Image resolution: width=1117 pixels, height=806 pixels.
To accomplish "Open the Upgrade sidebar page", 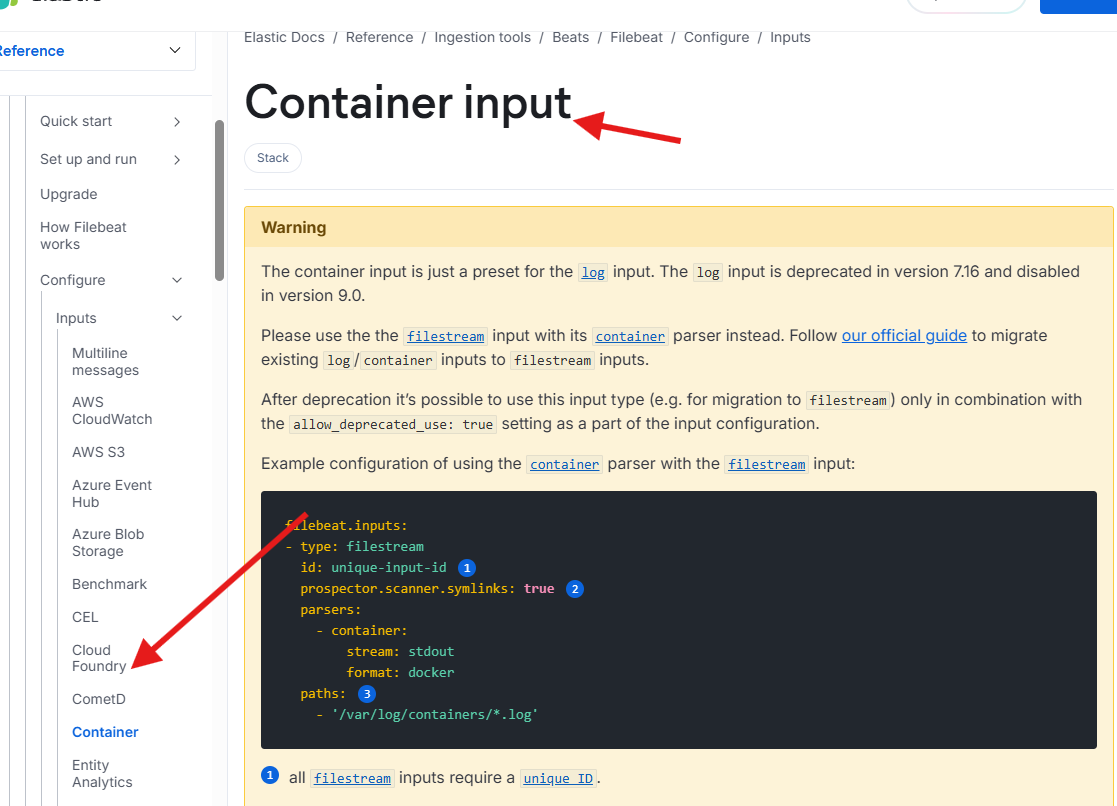I will [x=68, y=194].
